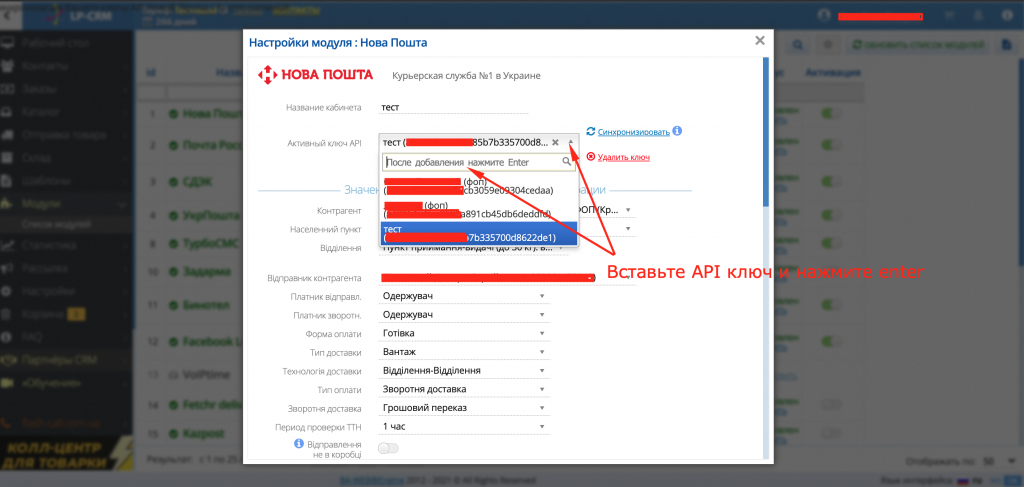Collapse the active API key dropdown arrow
1024x487 pixels.
tap(571, 142)
